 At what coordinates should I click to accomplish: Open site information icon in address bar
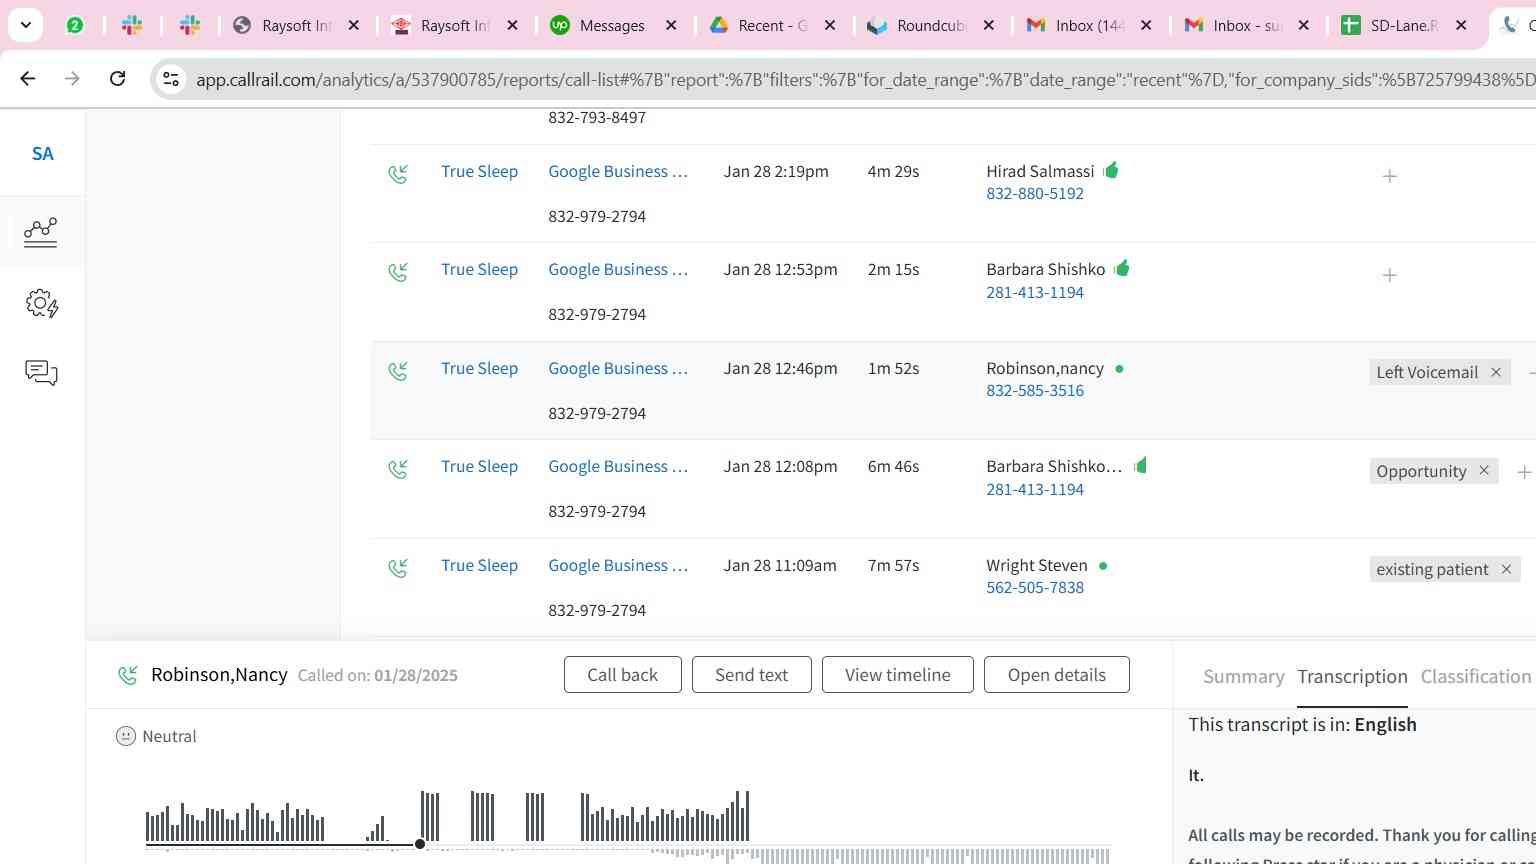point(171,79)
